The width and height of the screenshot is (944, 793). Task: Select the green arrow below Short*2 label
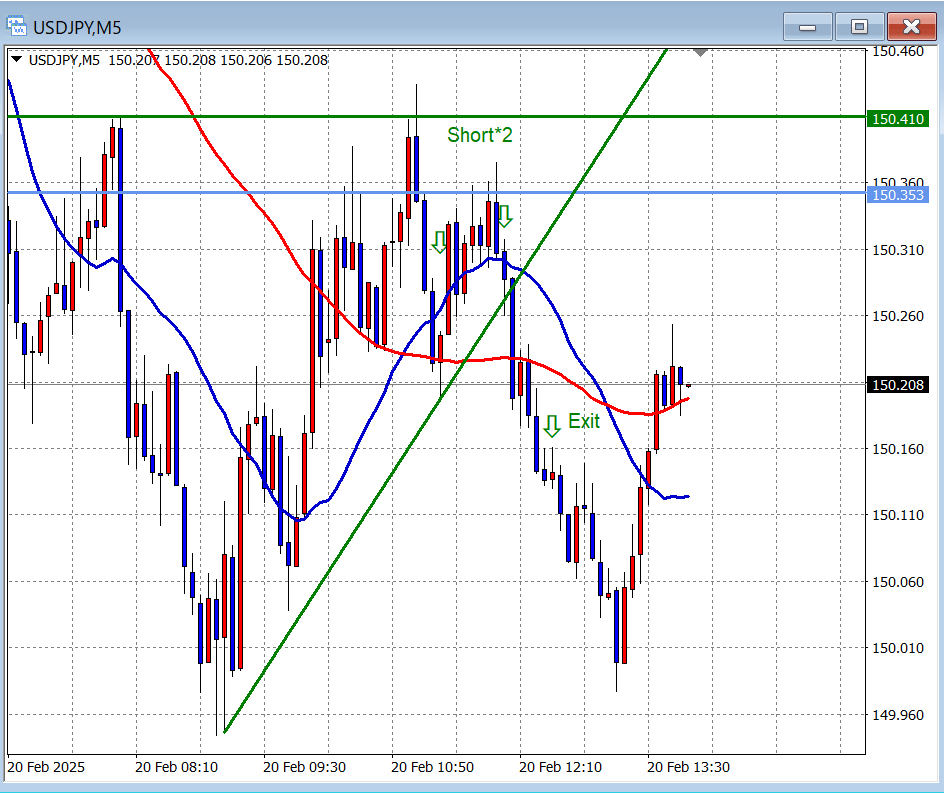(505, 215)
